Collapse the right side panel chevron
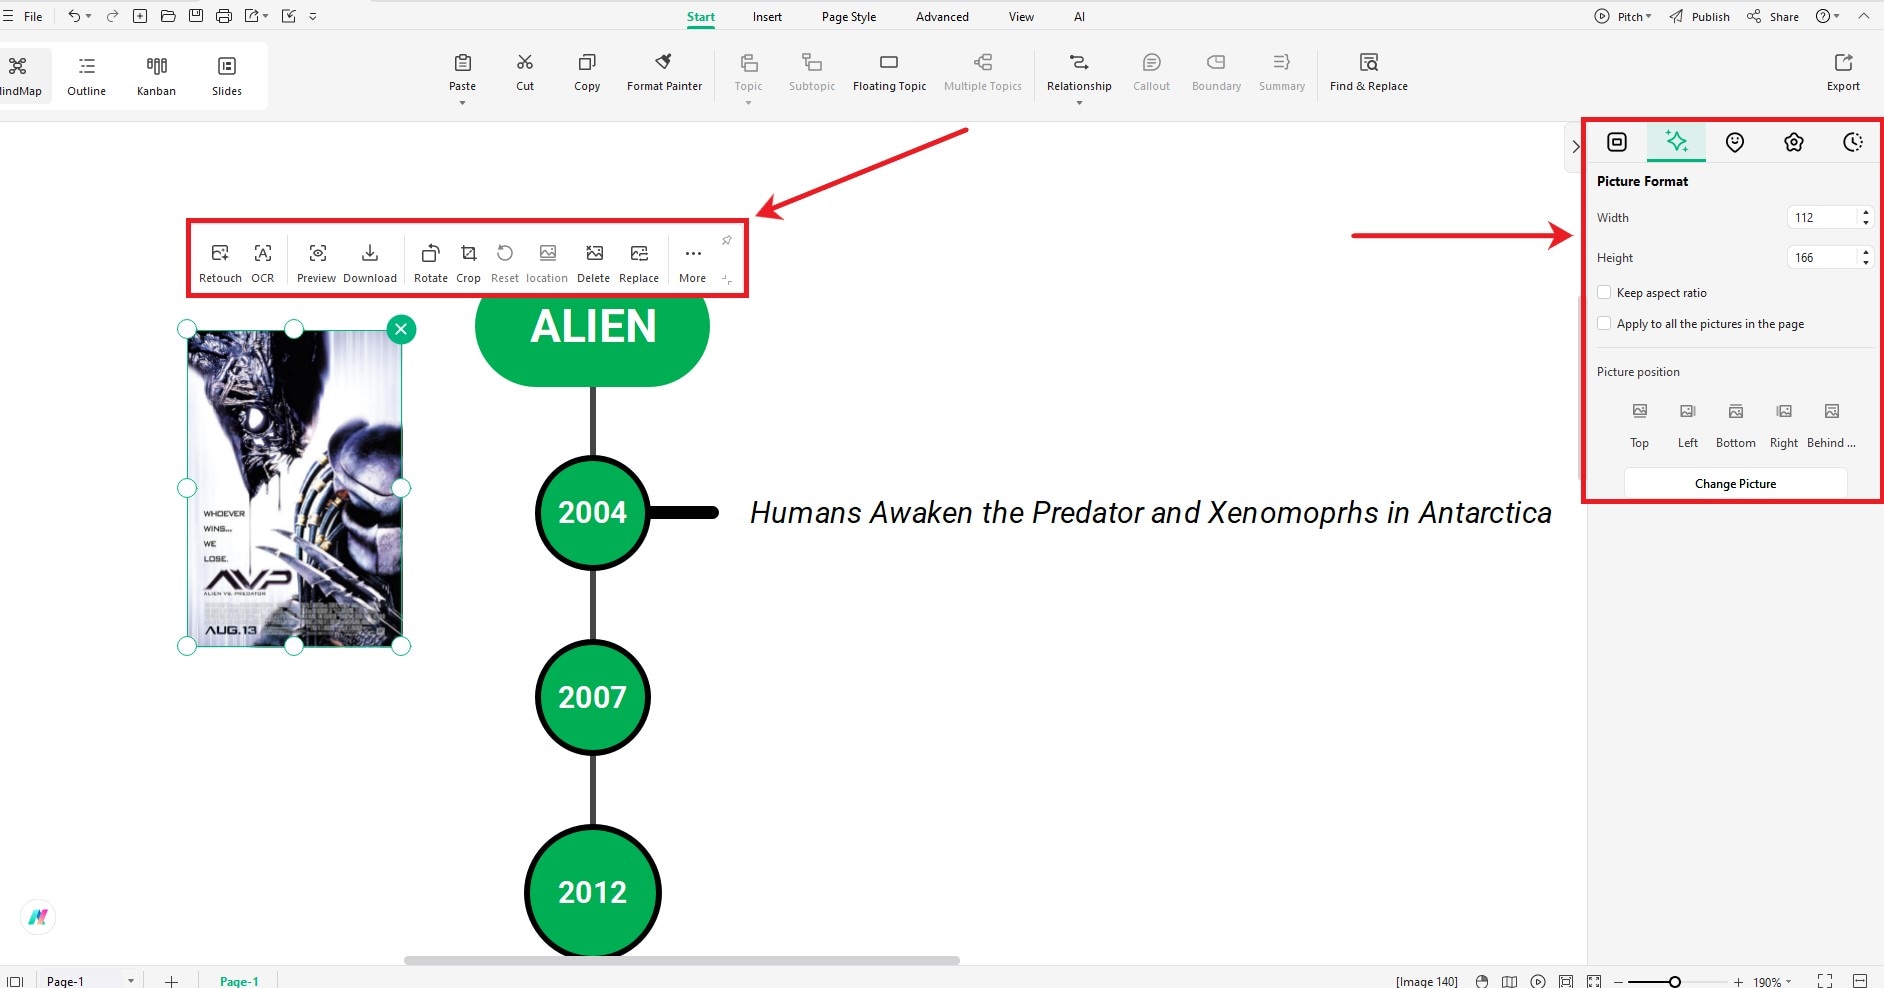 pyautogui.click(x=1575, y=147)
